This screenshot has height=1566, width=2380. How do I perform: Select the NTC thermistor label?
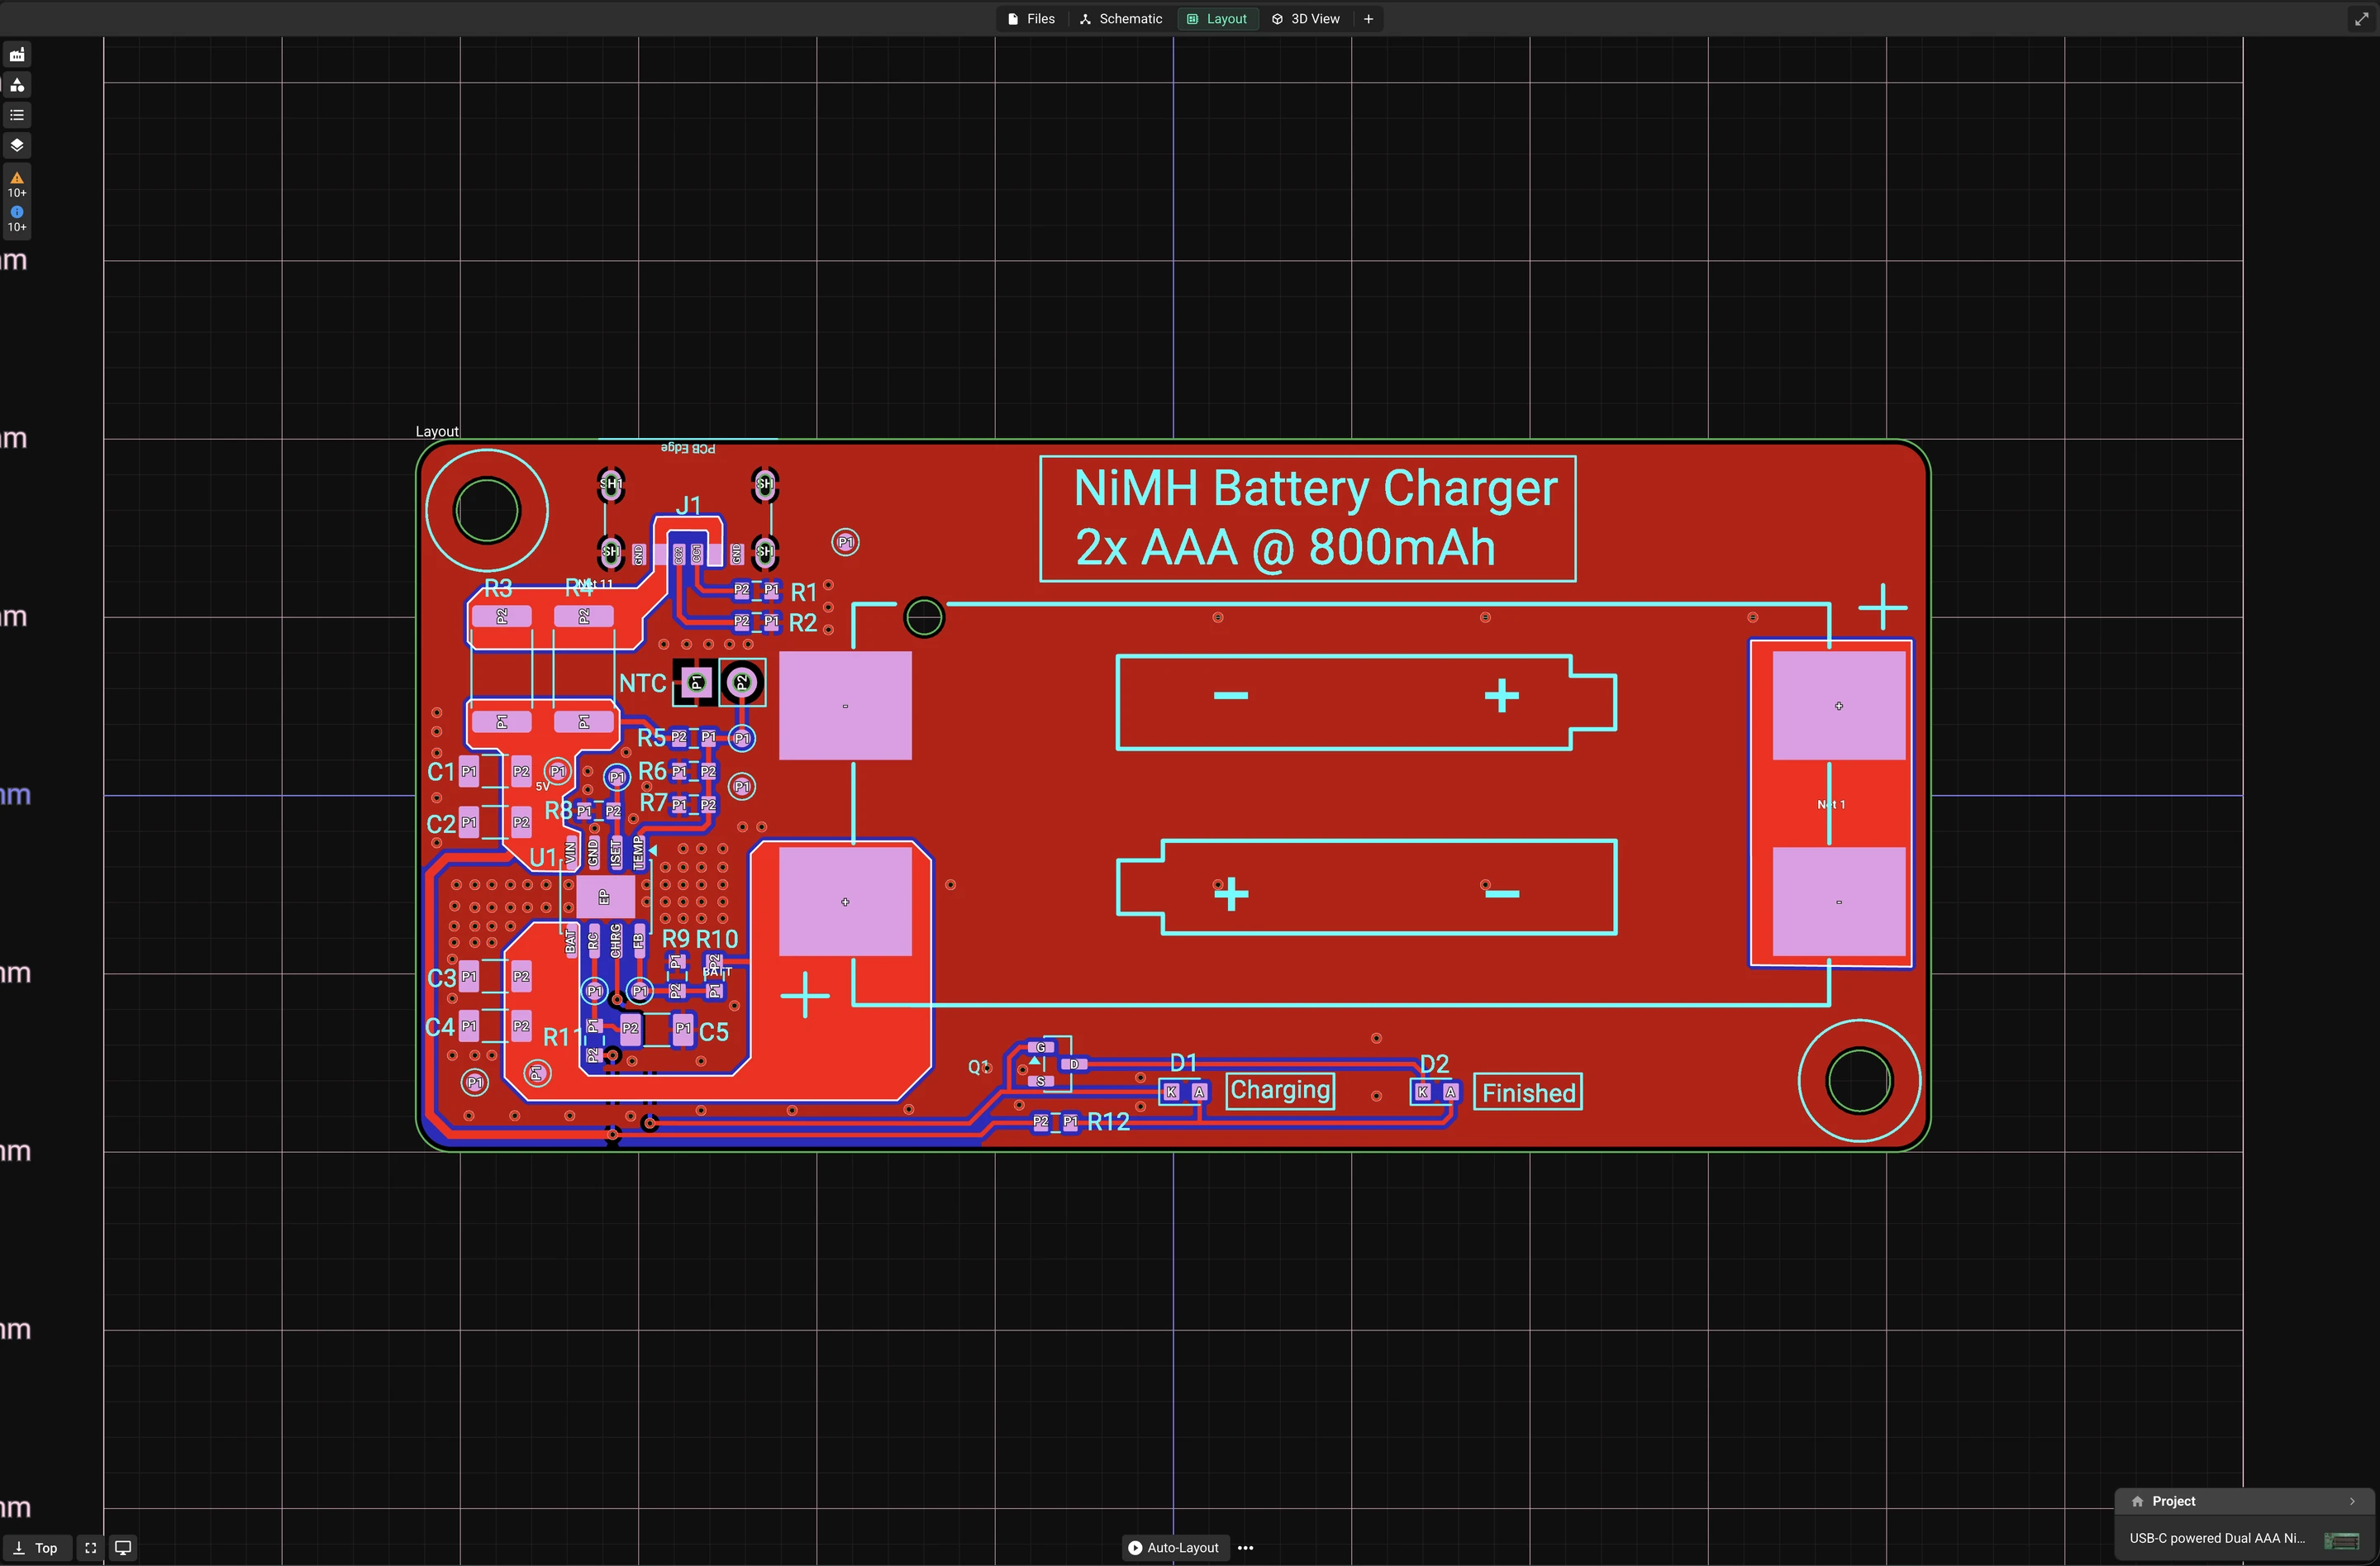[642, 683]
